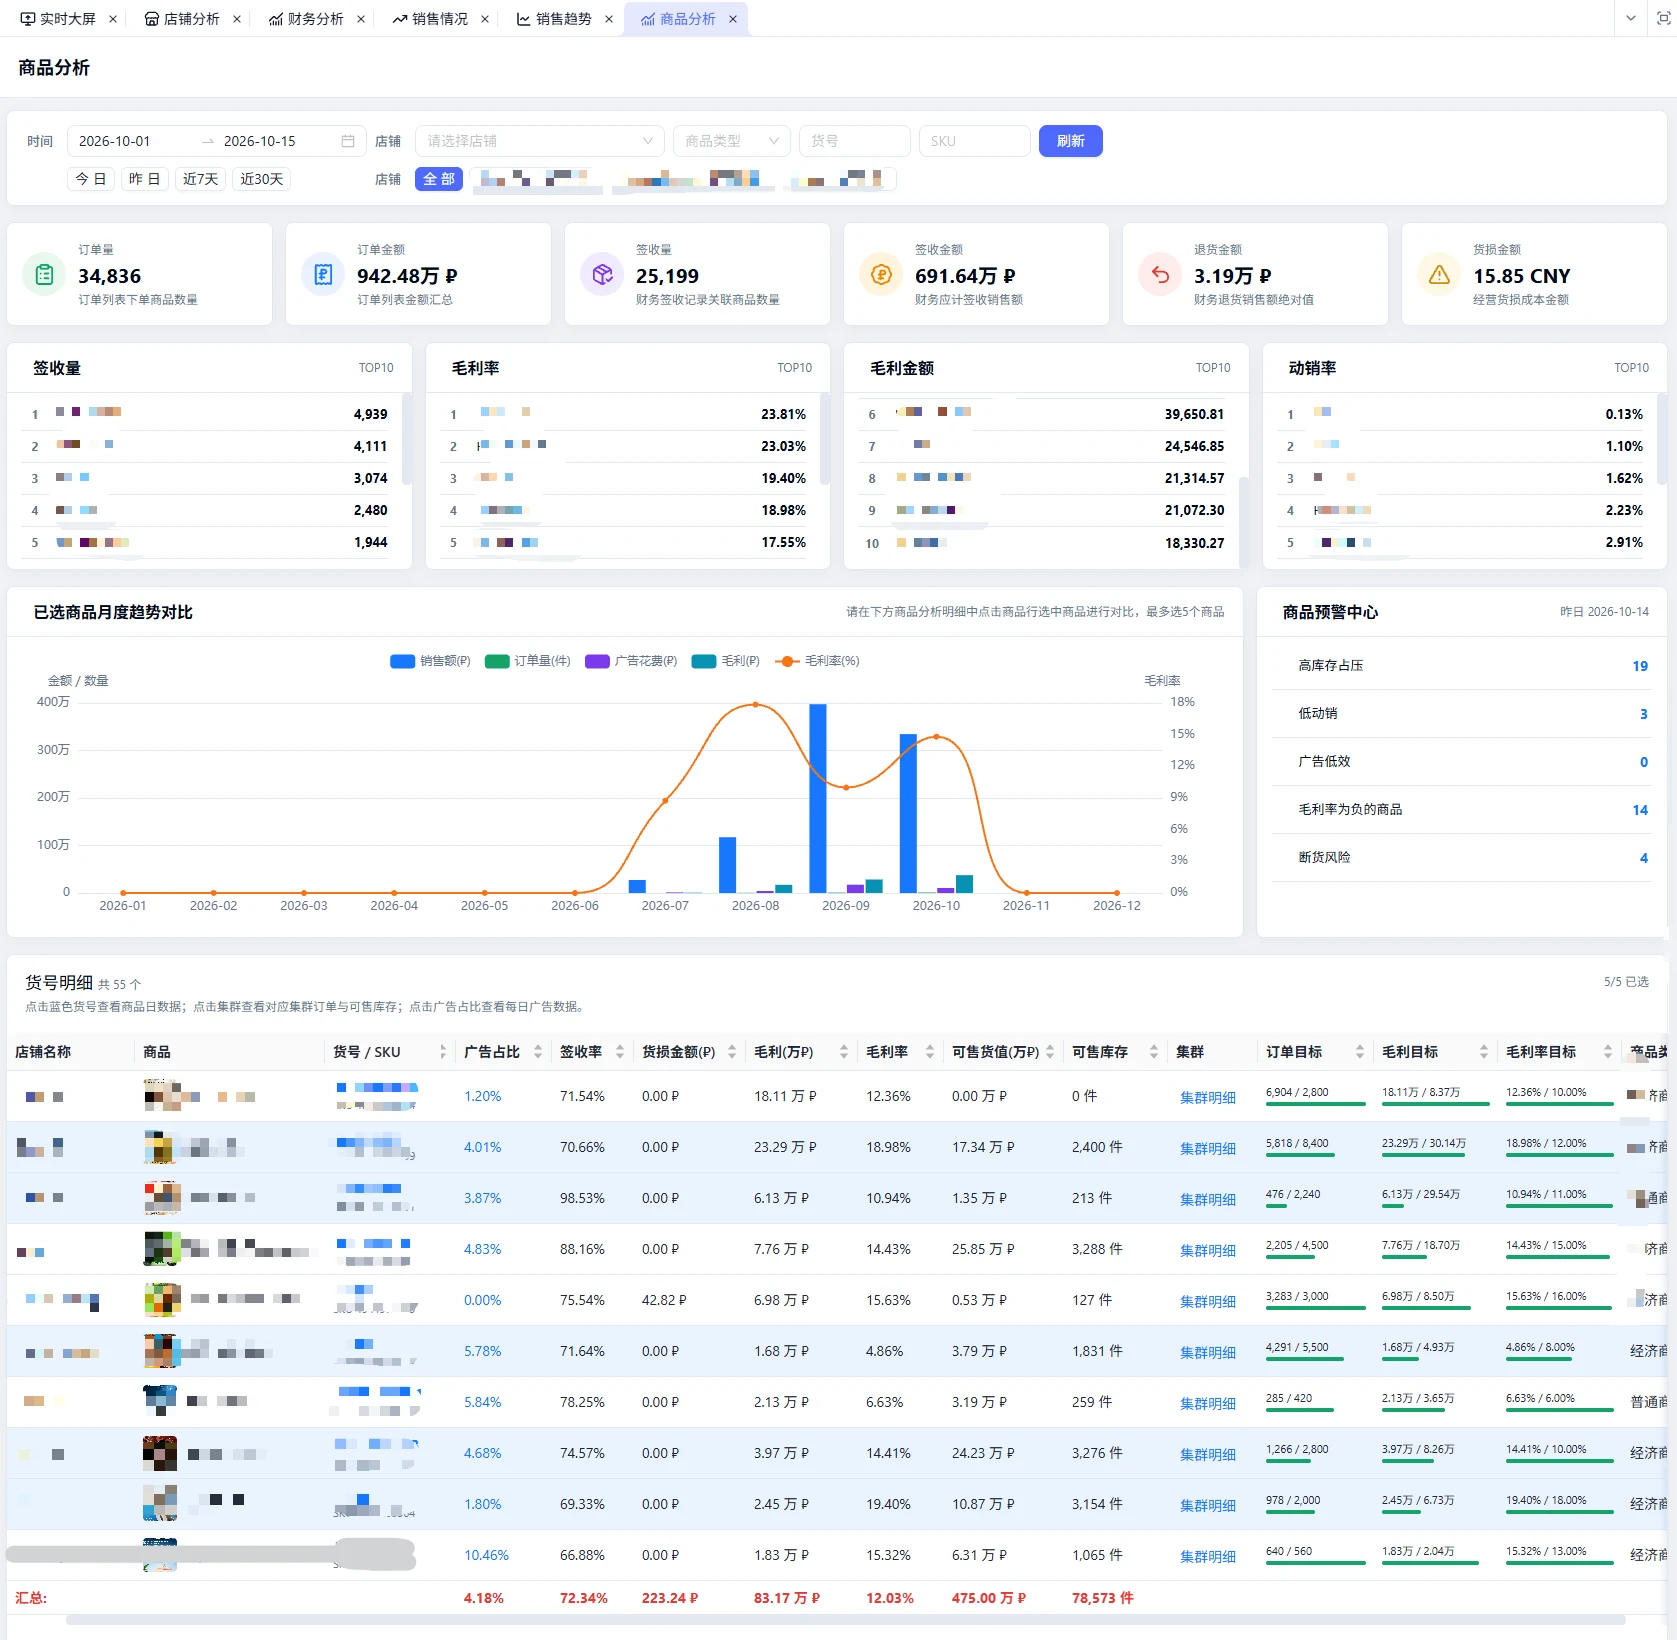
Task: Close the 店铺分析 tab
Action: [x=237, y=19]
